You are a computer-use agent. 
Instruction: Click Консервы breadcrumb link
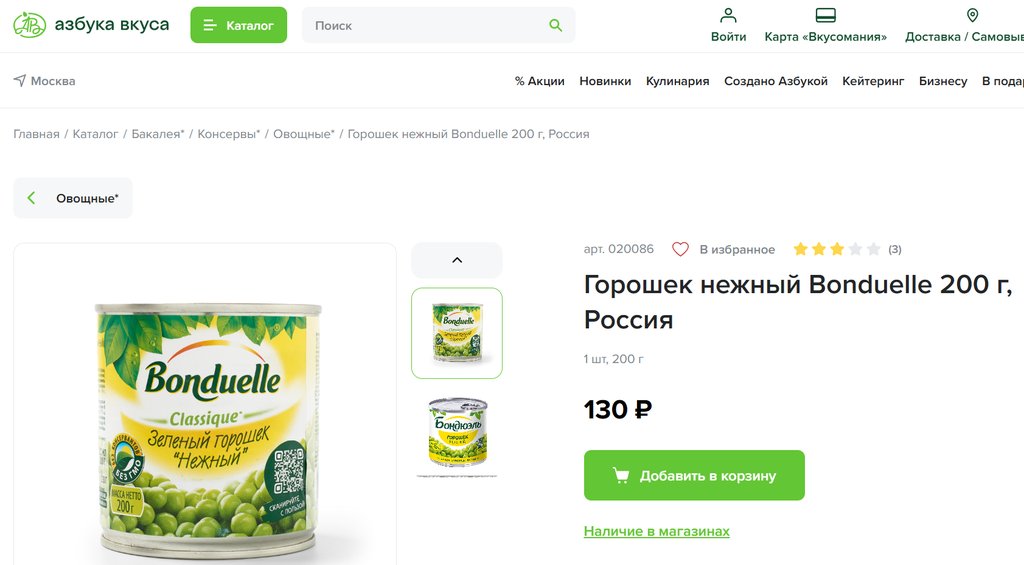[229, 134]
